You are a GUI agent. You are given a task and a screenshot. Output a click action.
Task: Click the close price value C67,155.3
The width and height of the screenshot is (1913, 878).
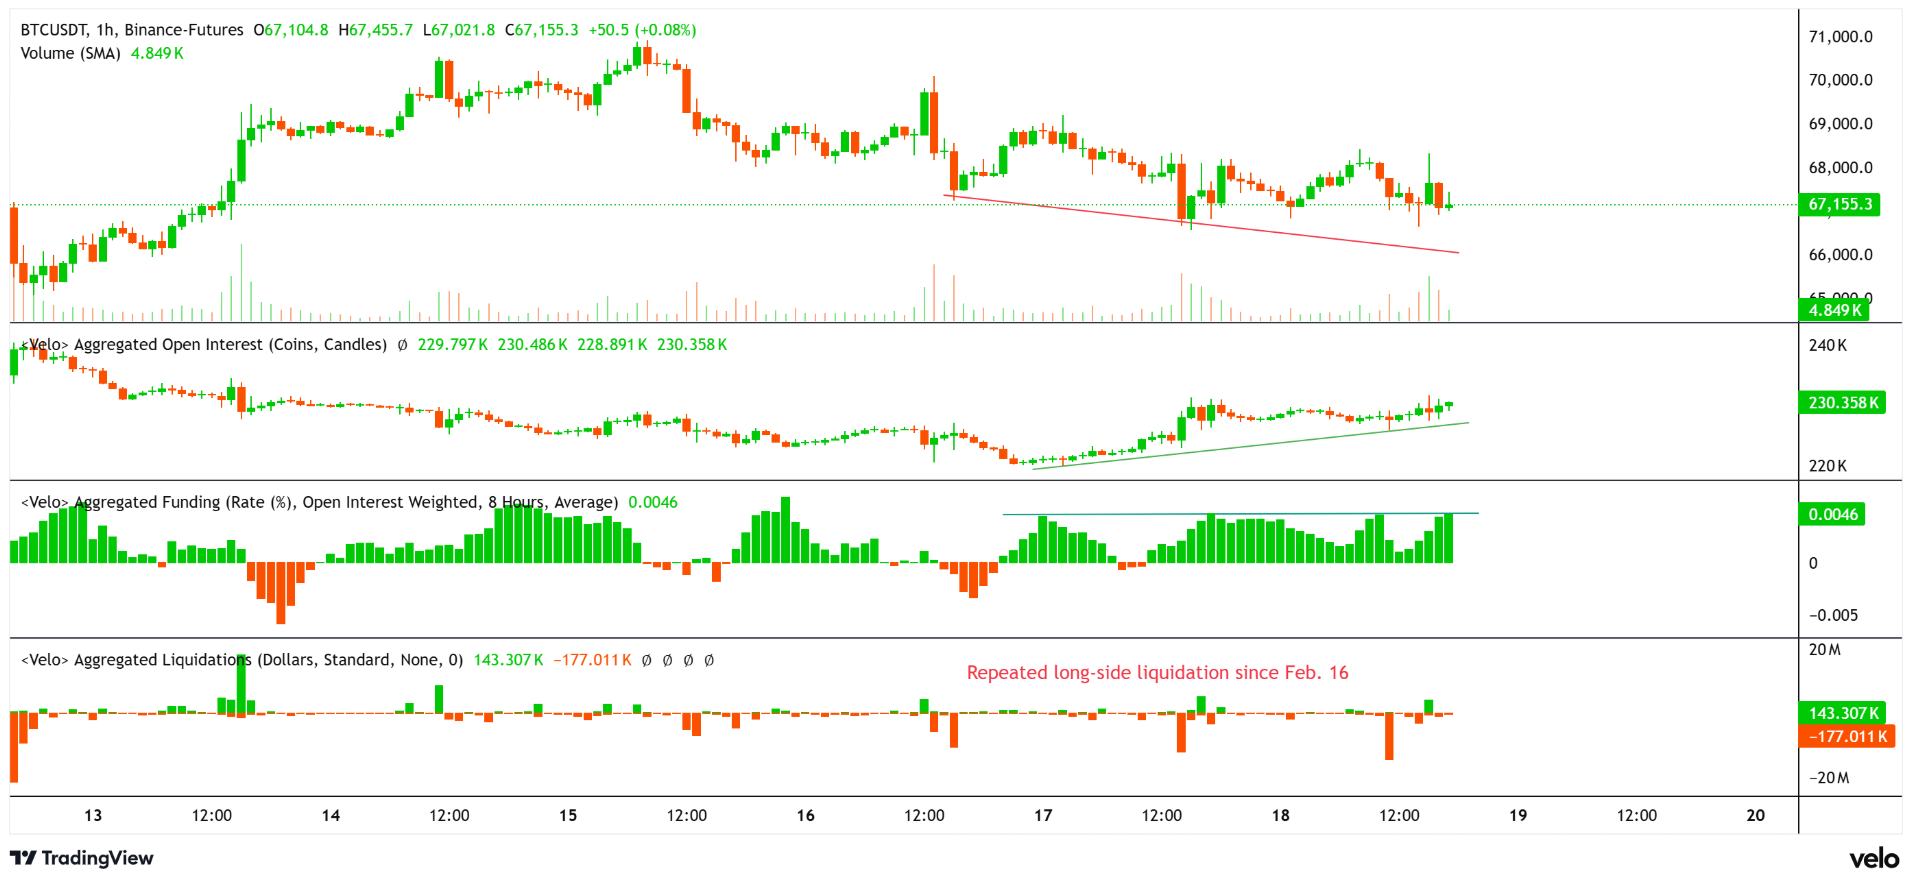(542, 30)
